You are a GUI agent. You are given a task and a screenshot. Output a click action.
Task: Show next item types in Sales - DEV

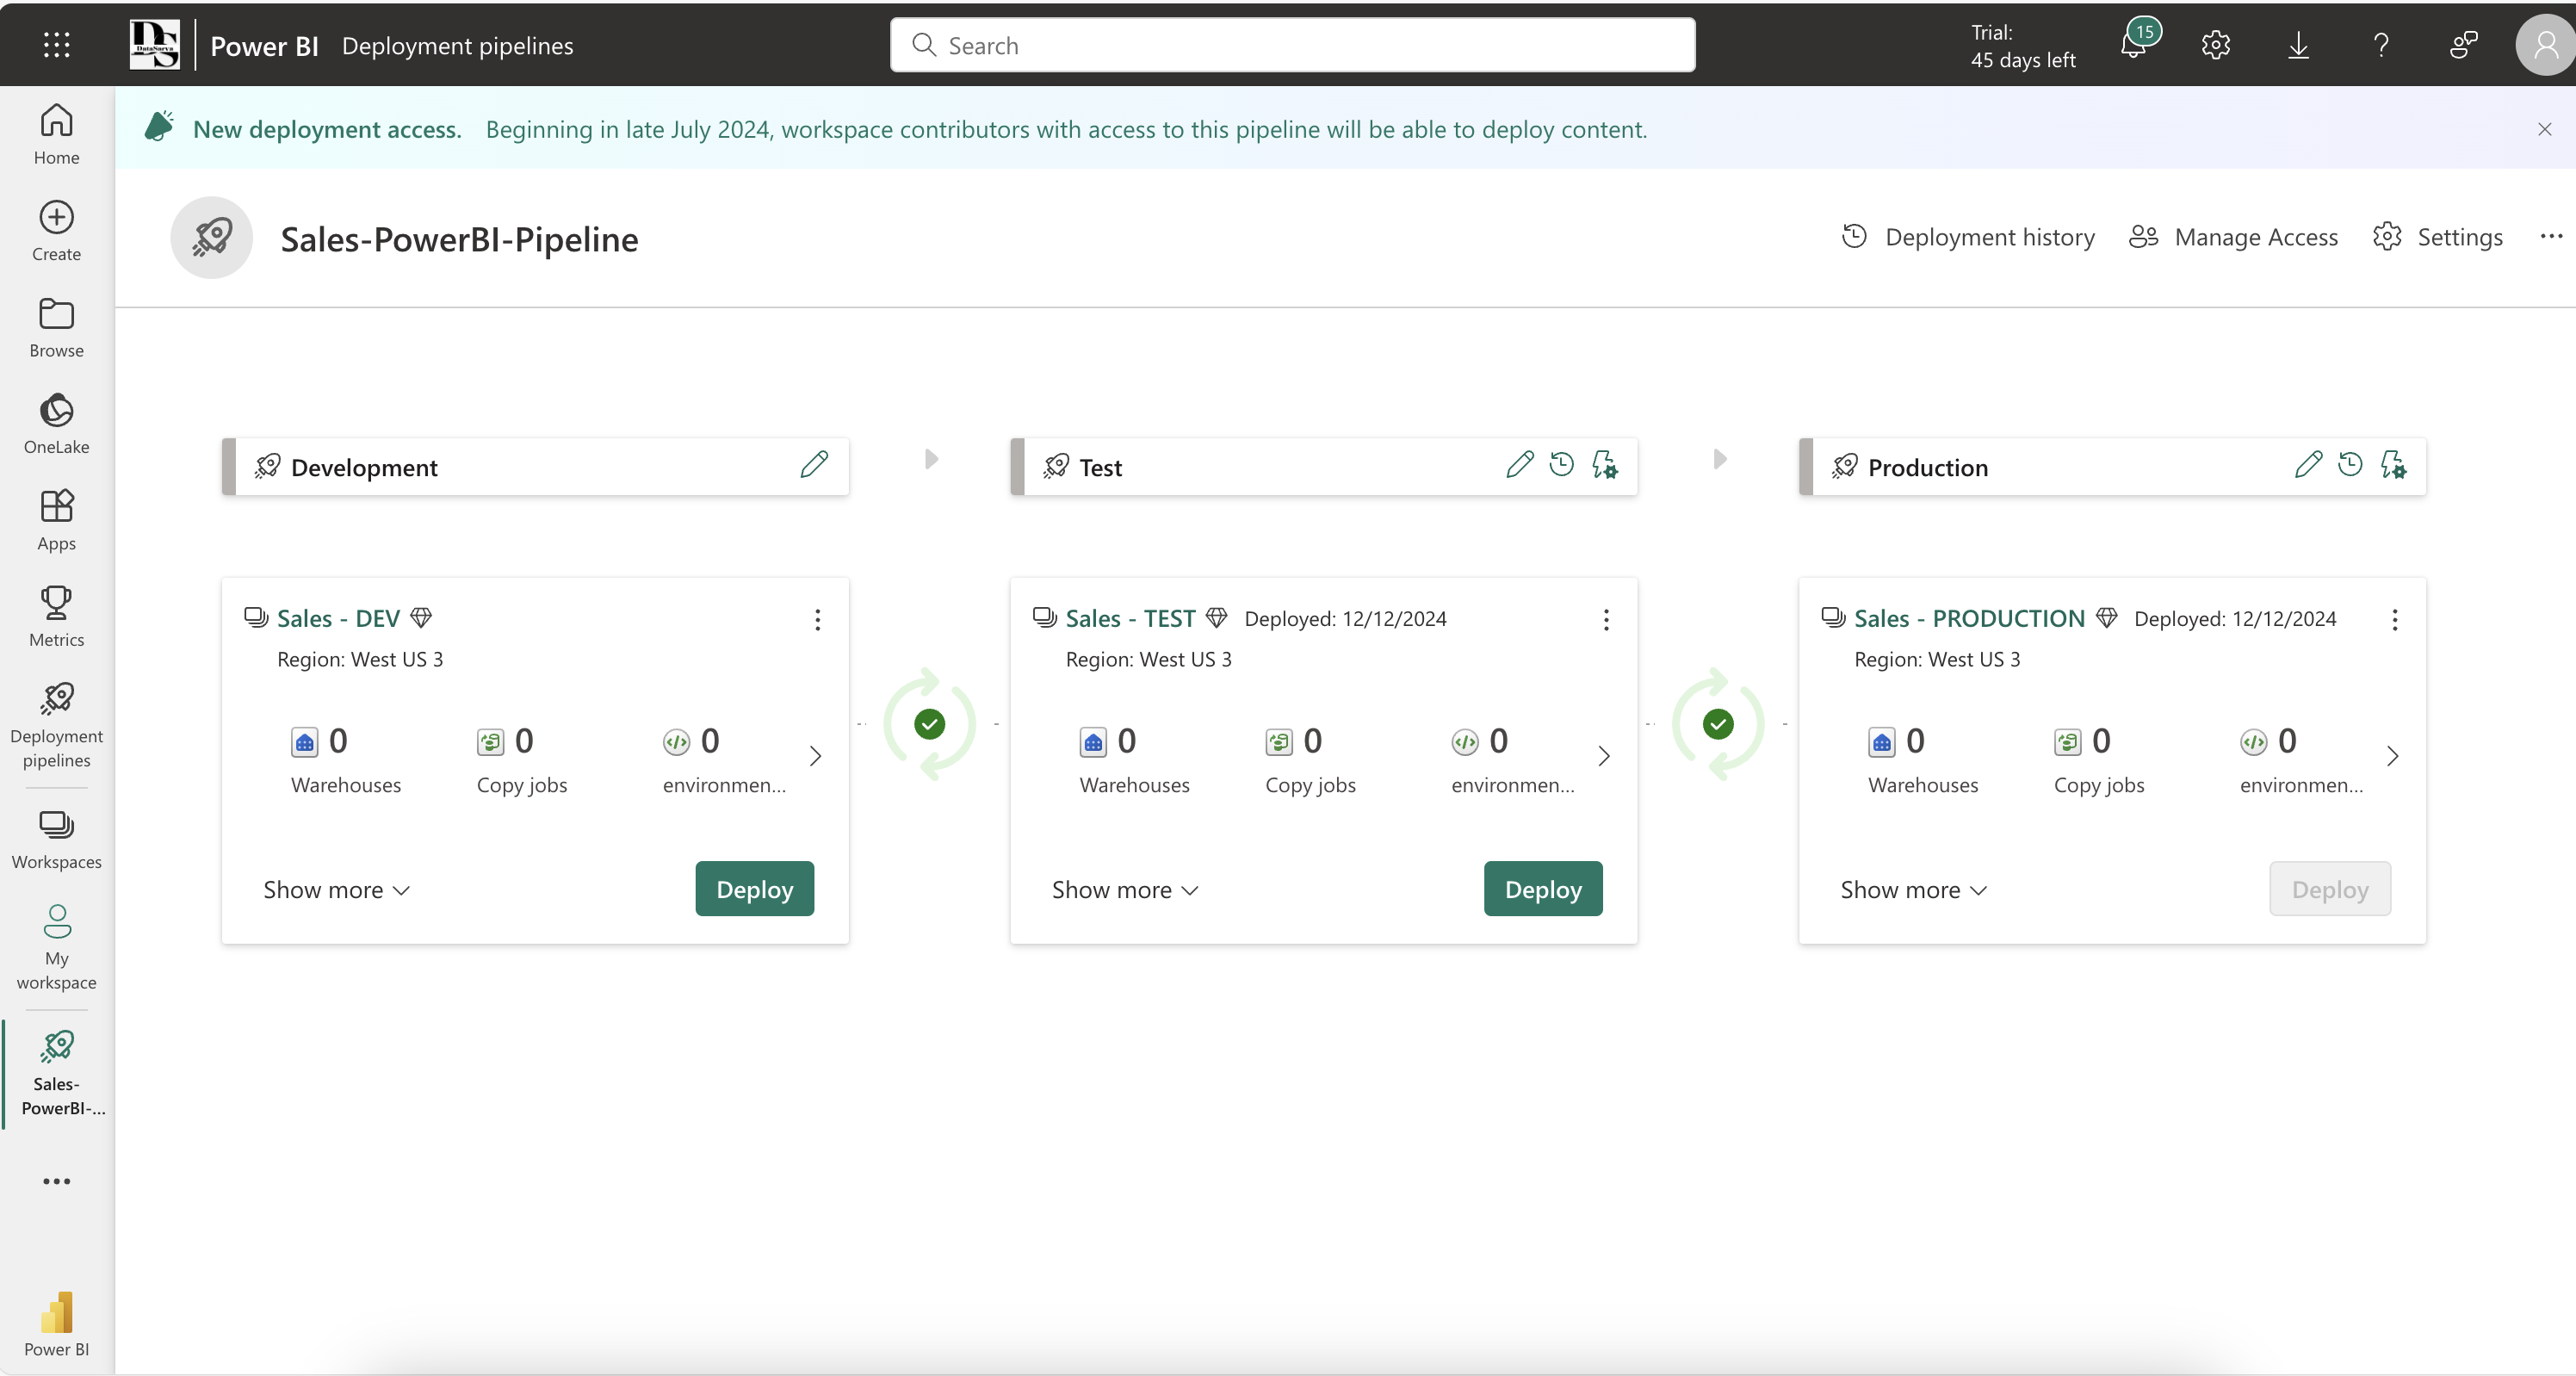pos(815,755)
